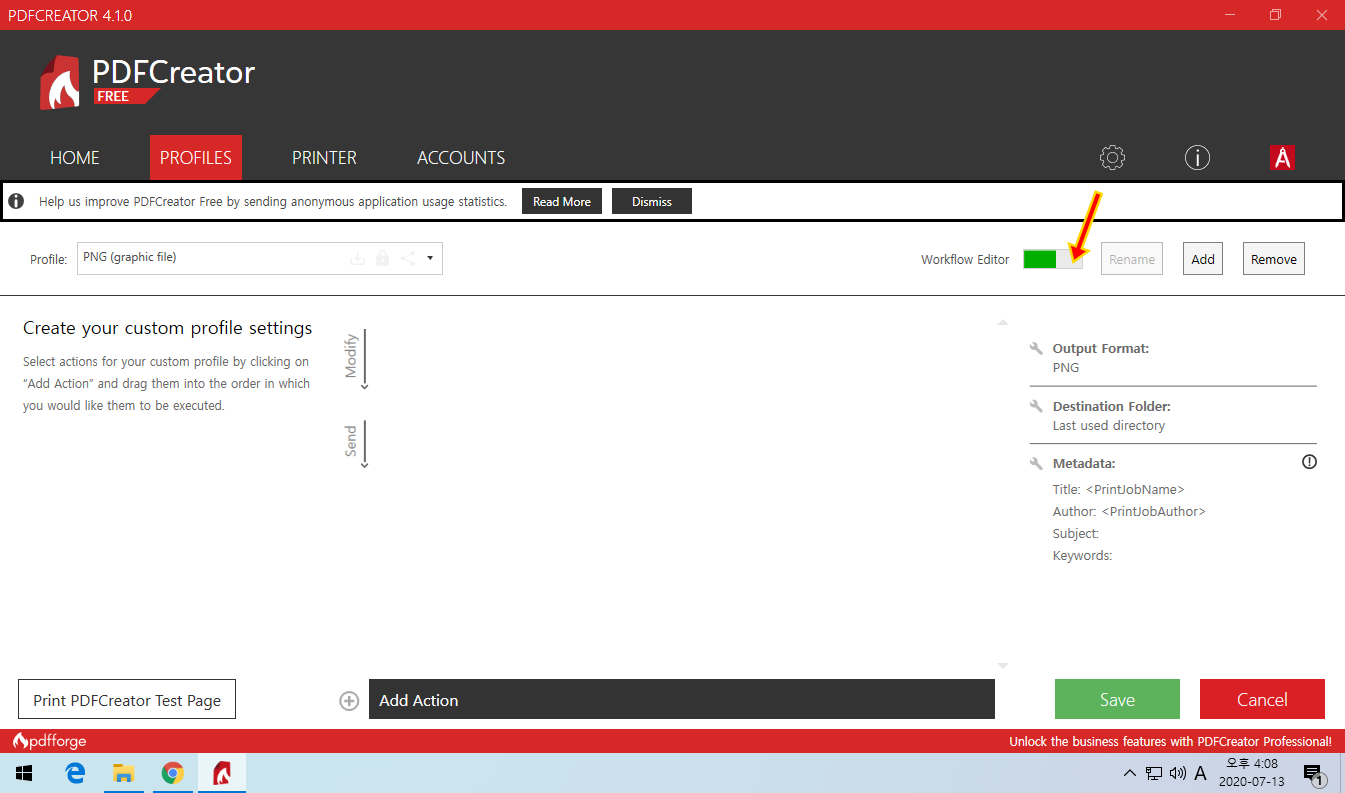Click the IME letter A indicator in tray
This screenshot has height=793, width=1345.
[x=1200, y=773]
